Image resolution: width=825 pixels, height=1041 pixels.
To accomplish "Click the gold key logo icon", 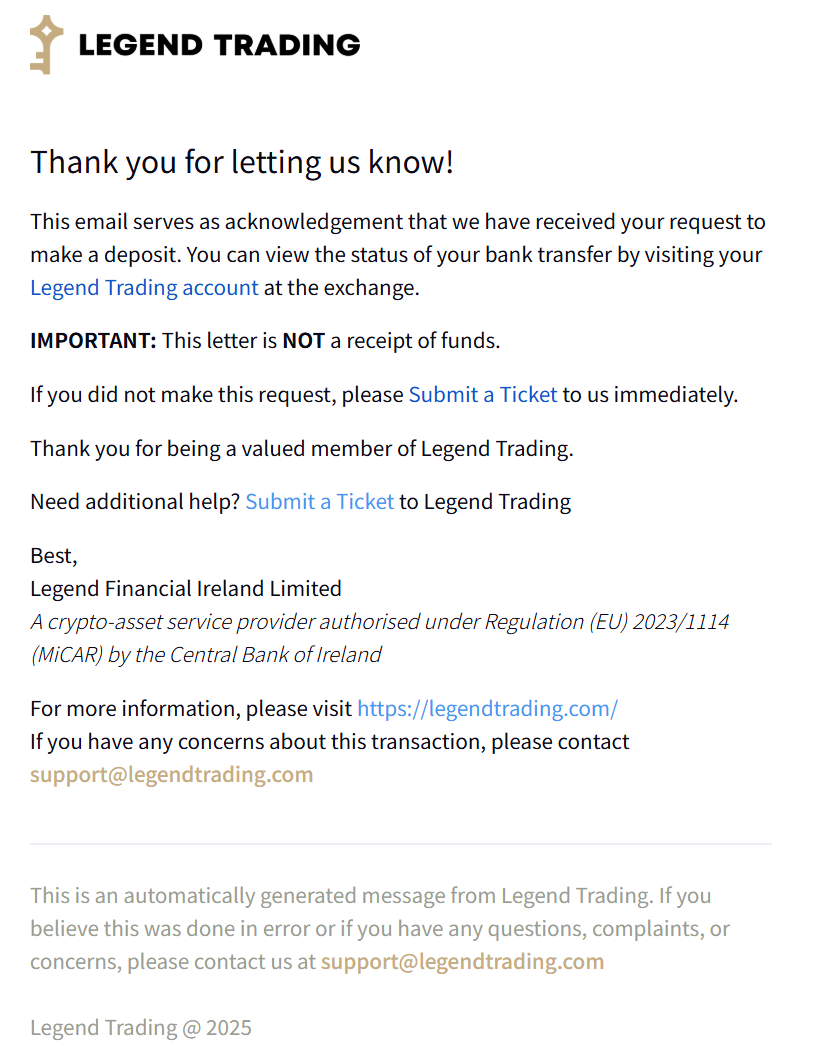I will click(46, 44).
